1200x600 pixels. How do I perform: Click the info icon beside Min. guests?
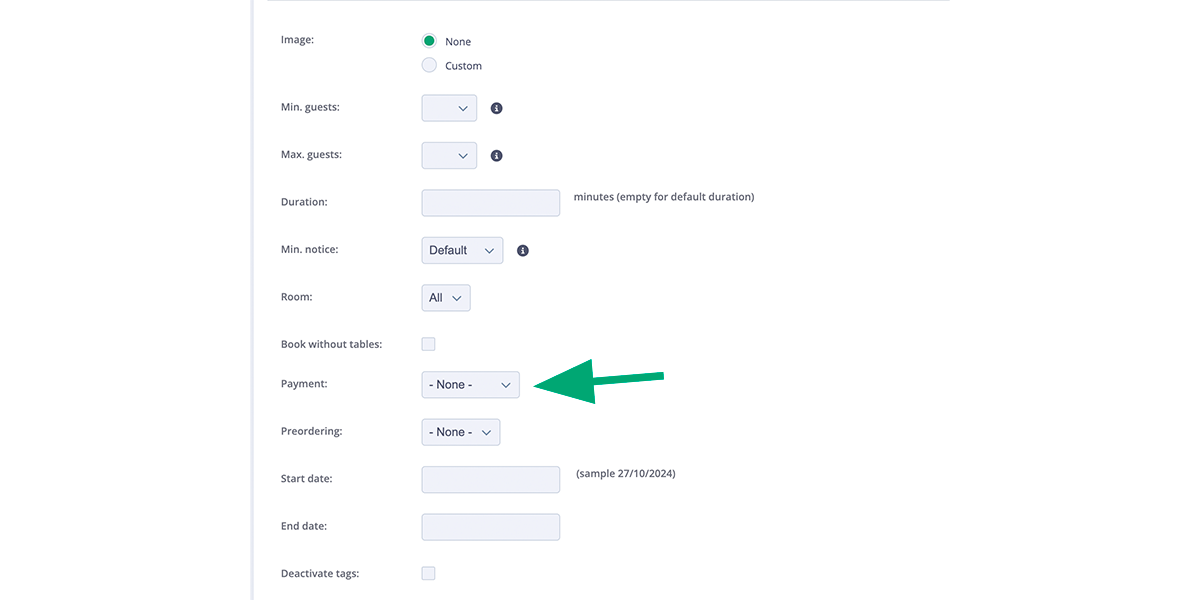[x=496, y=107]
